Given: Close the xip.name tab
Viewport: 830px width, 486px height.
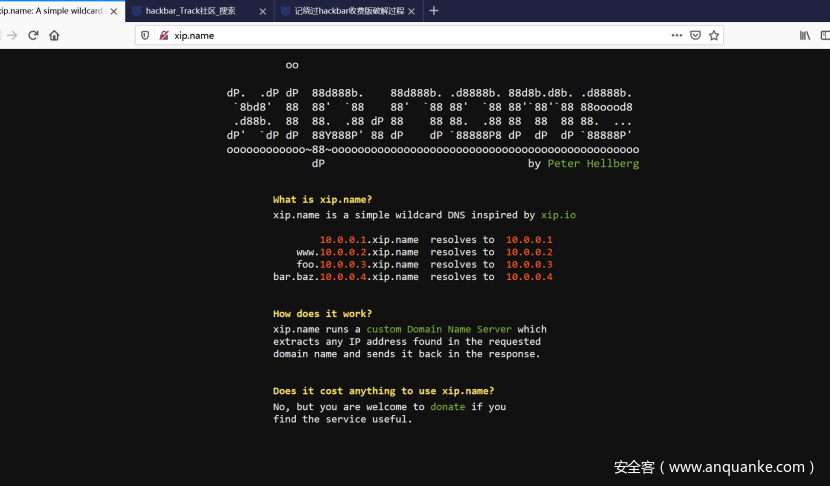Looking at the screenshot, I should [114, 11].
